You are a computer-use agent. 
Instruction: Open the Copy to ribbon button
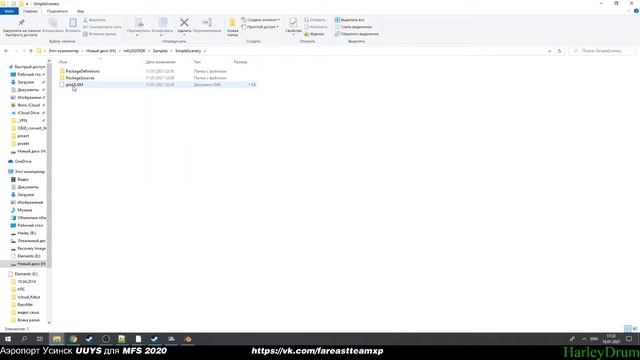162,27
